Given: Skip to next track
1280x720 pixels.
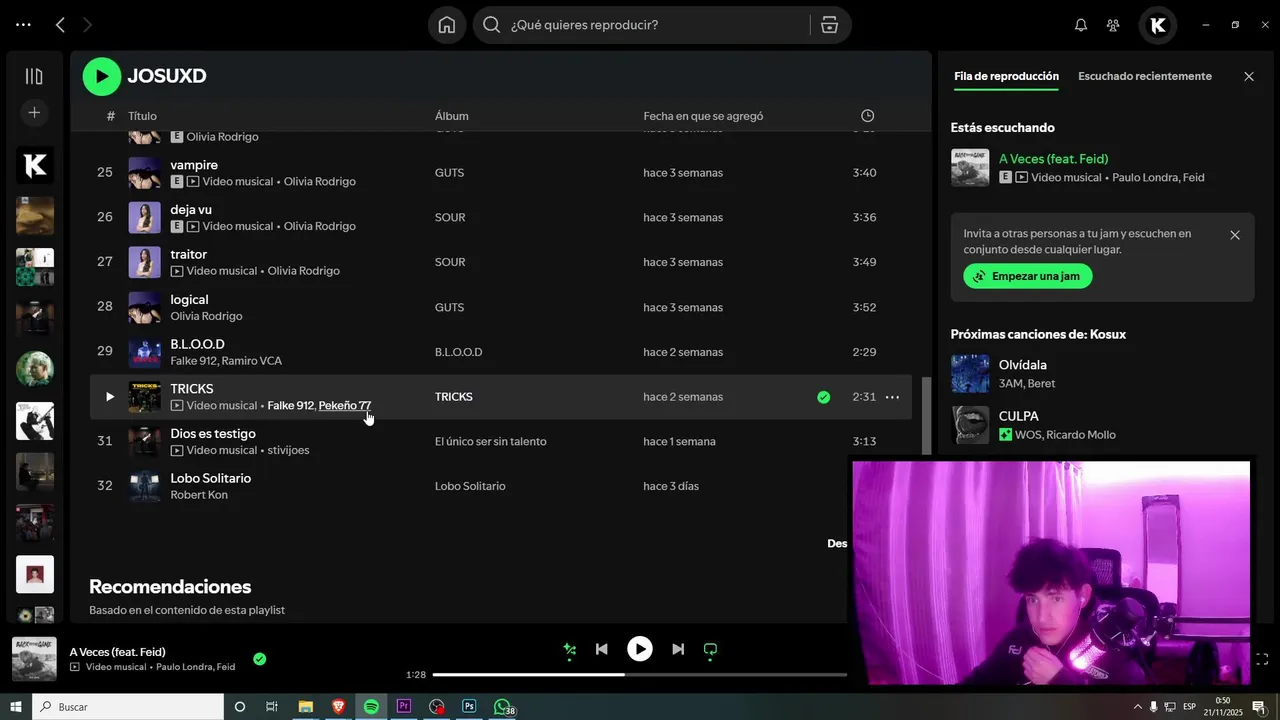Looking at the screenshot, I should [x=678, y=649].
